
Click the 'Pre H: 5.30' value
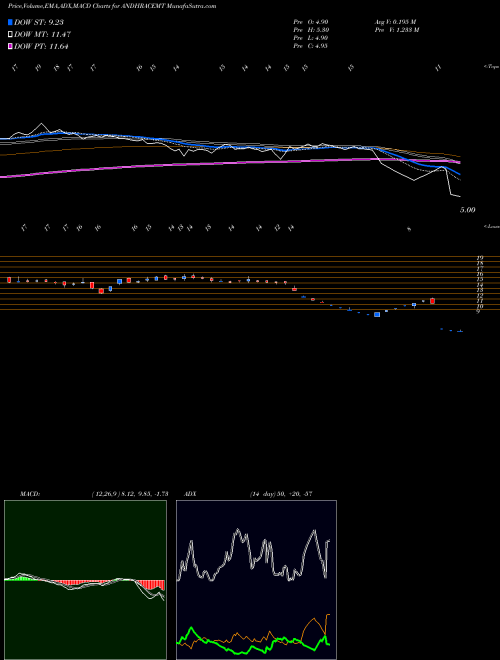(x=311, y=30)
